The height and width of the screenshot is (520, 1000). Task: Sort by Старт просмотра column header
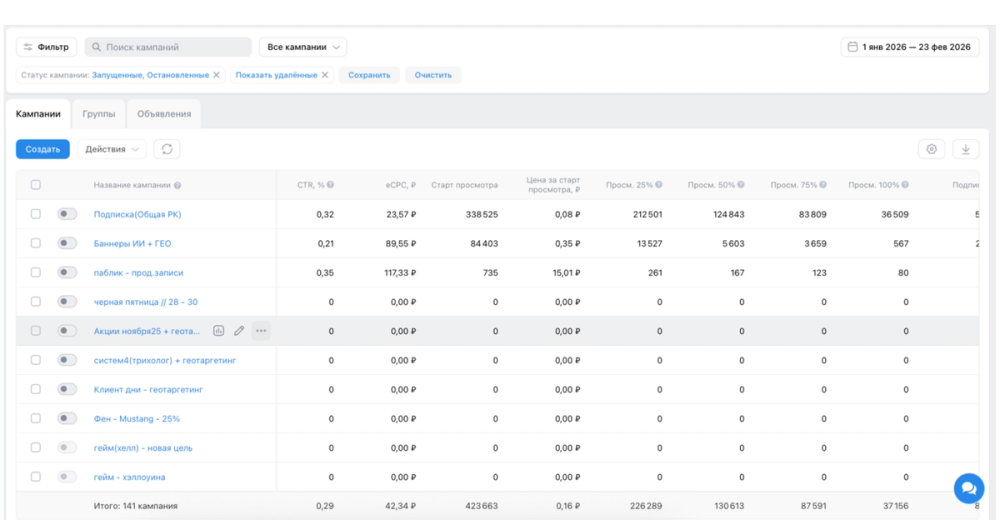464,185
